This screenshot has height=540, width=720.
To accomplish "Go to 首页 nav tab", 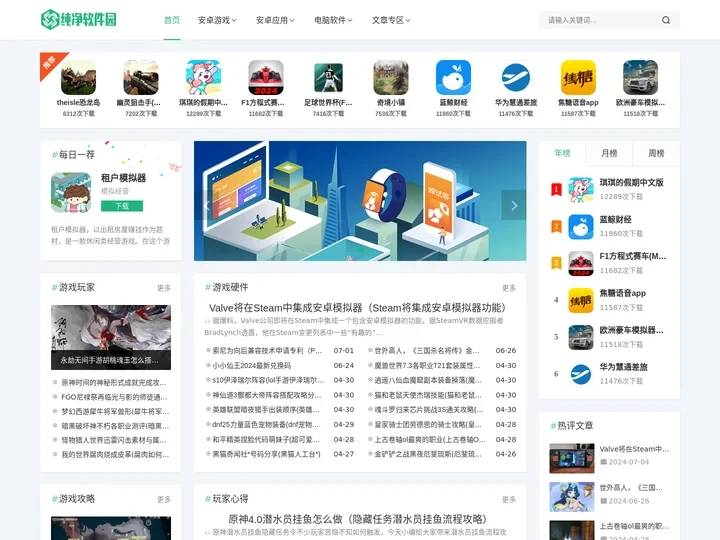I will (x=172, y=20).
